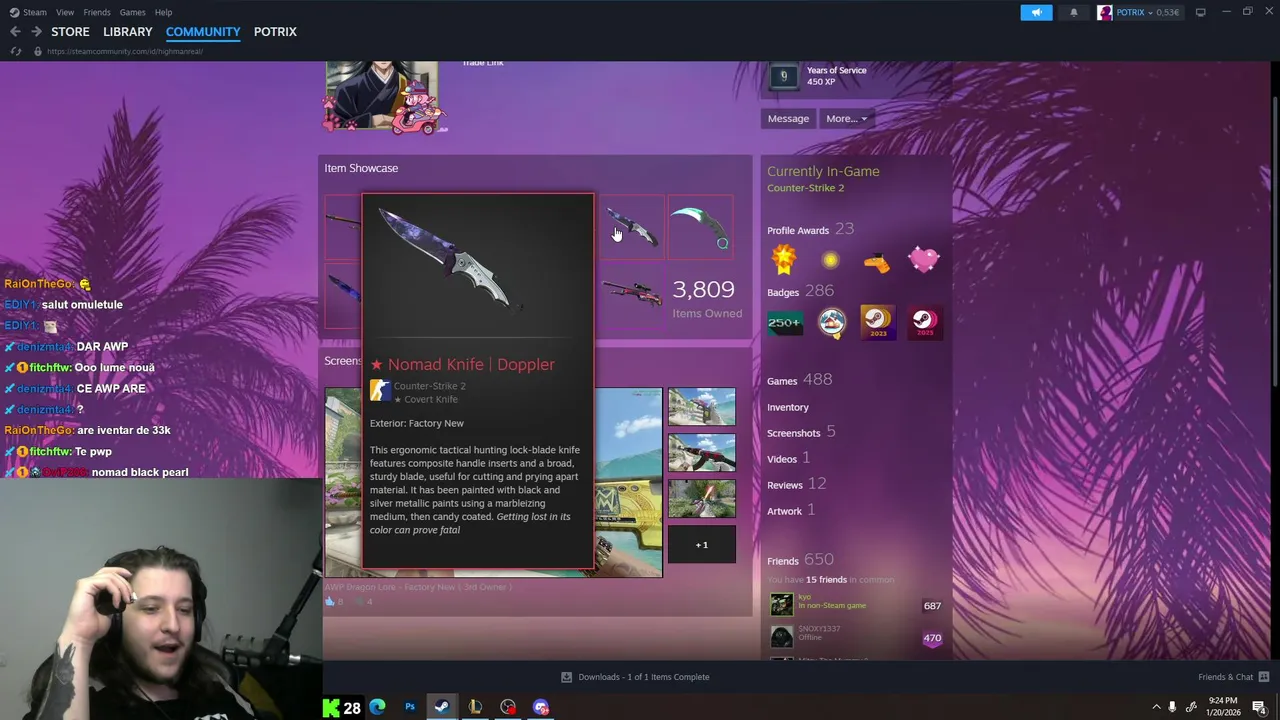Click the golden star ribbon award
Image resolution: width=1280 pixels, height=720 pixels.
tap(784, 260)
